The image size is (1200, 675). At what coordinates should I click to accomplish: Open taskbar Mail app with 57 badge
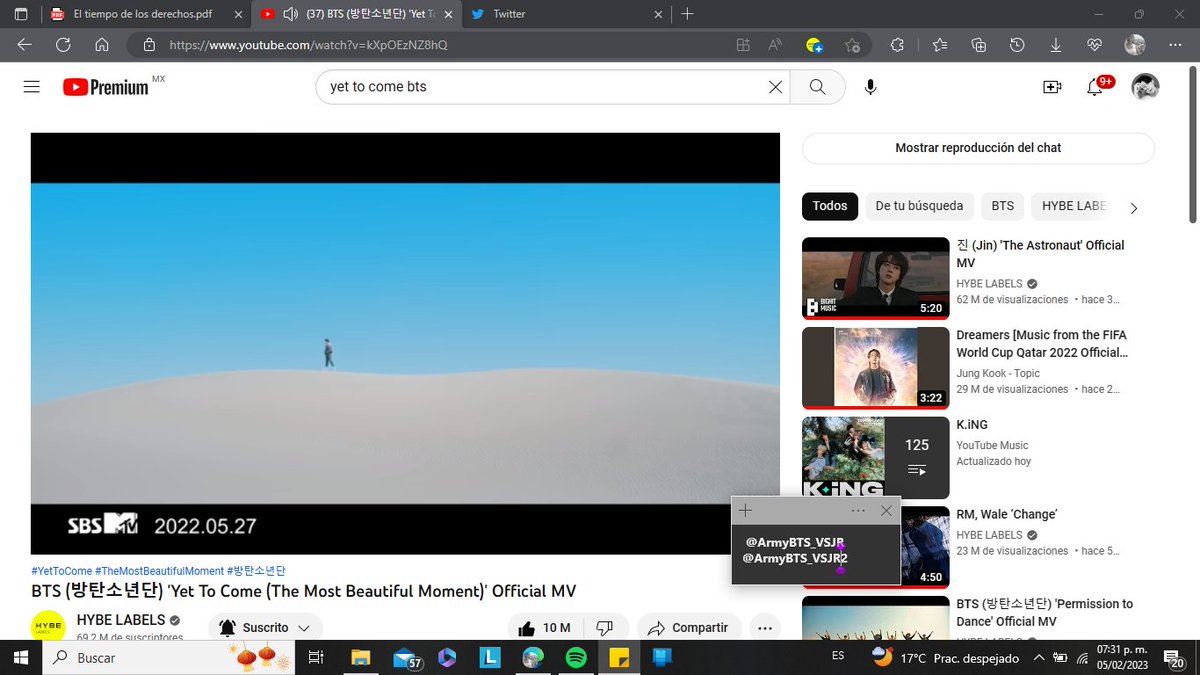tap(406, 657)
